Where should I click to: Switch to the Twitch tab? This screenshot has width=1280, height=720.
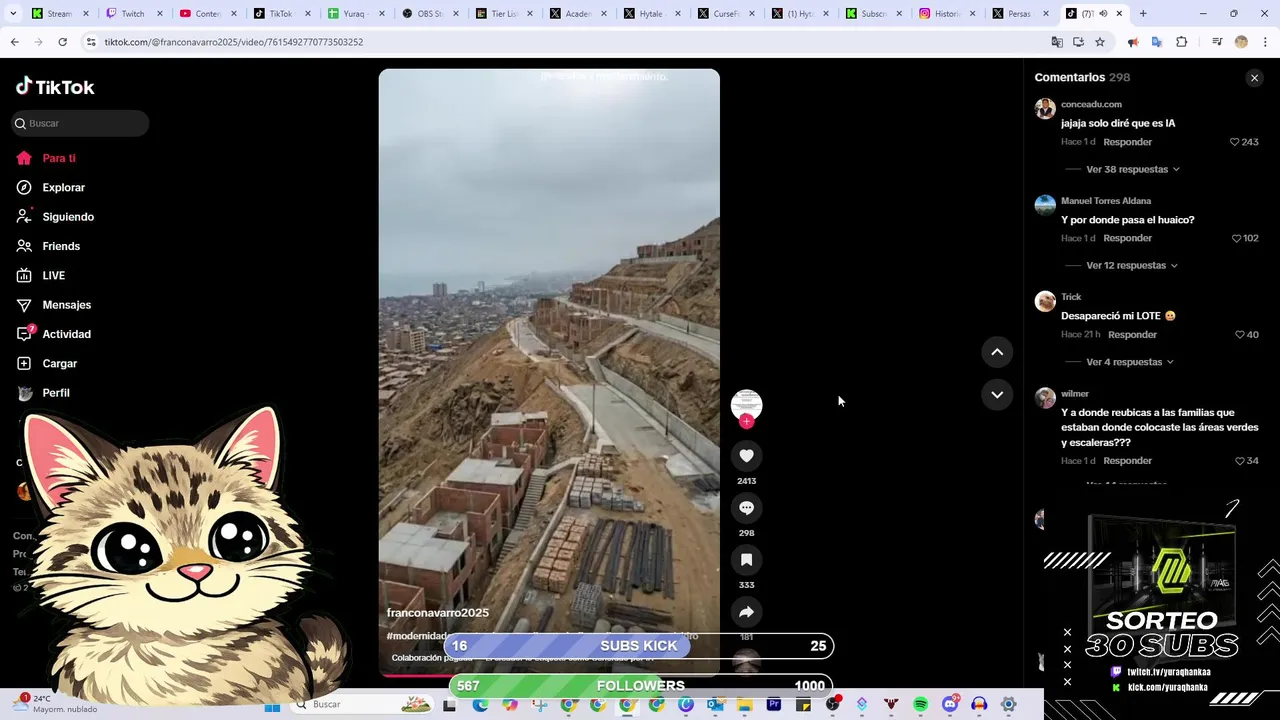click(133, 14)
